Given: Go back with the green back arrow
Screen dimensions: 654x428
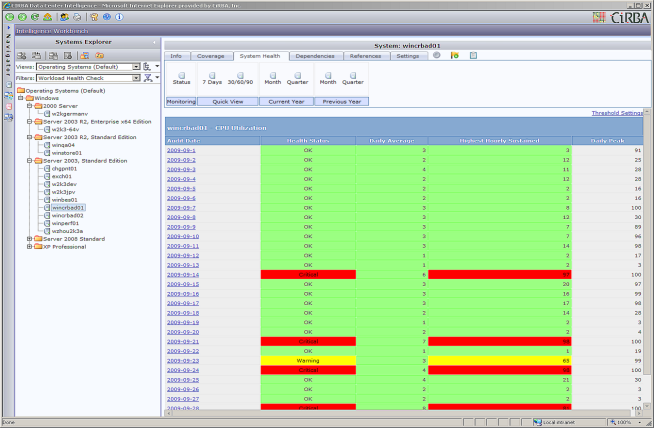Looking at the screenshot, I should click(x=10, y=17).
